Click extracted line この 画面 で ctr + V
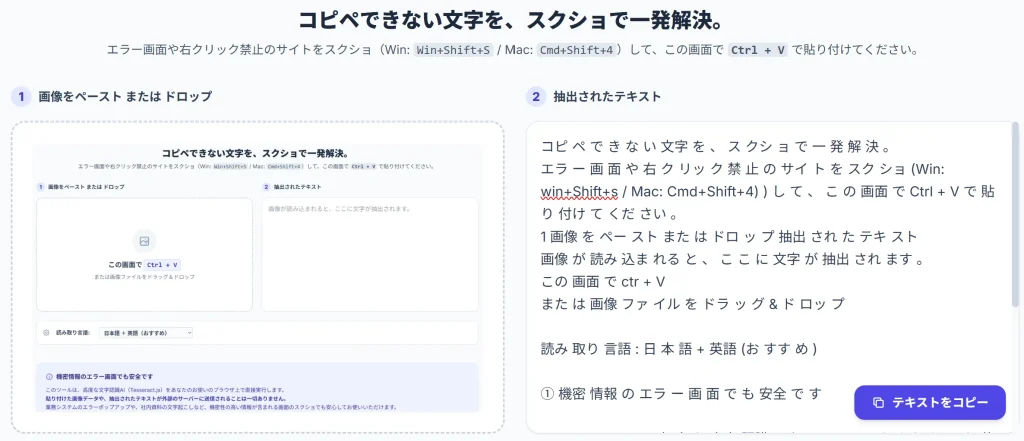 [x=603, y=282]
